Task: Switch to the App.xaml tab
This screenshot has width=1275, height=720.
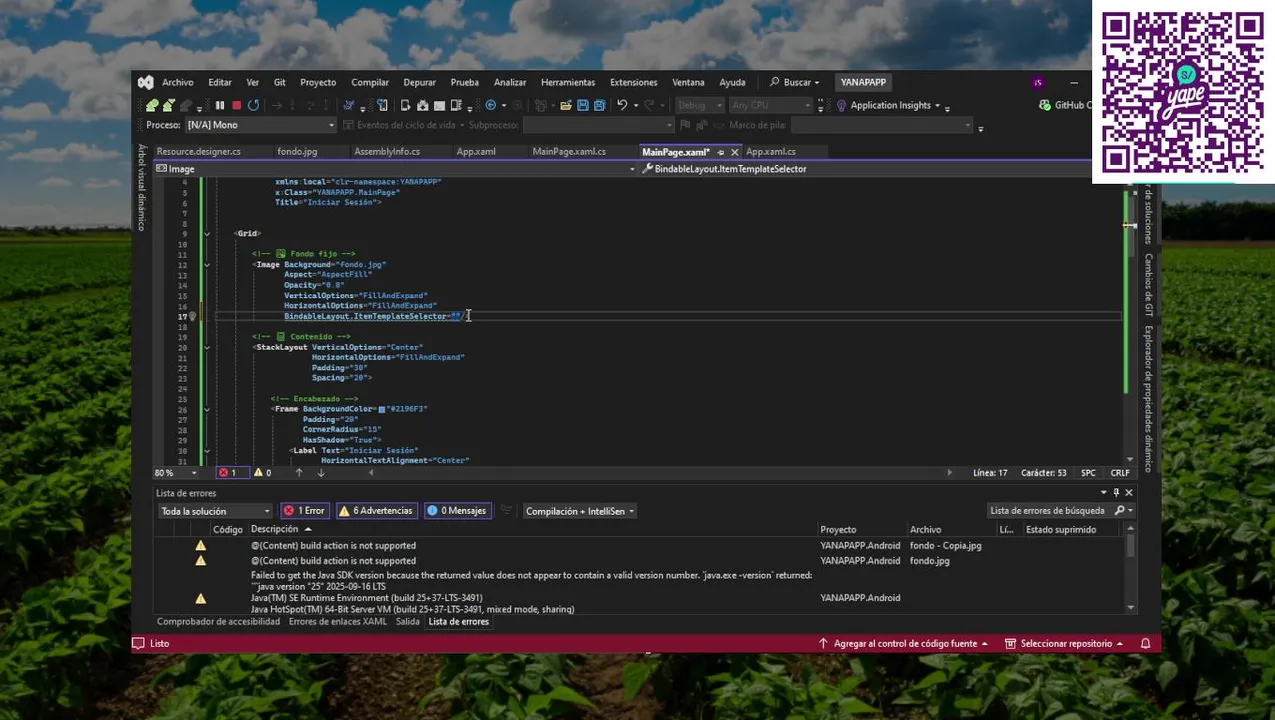Action: click(476, 152)
